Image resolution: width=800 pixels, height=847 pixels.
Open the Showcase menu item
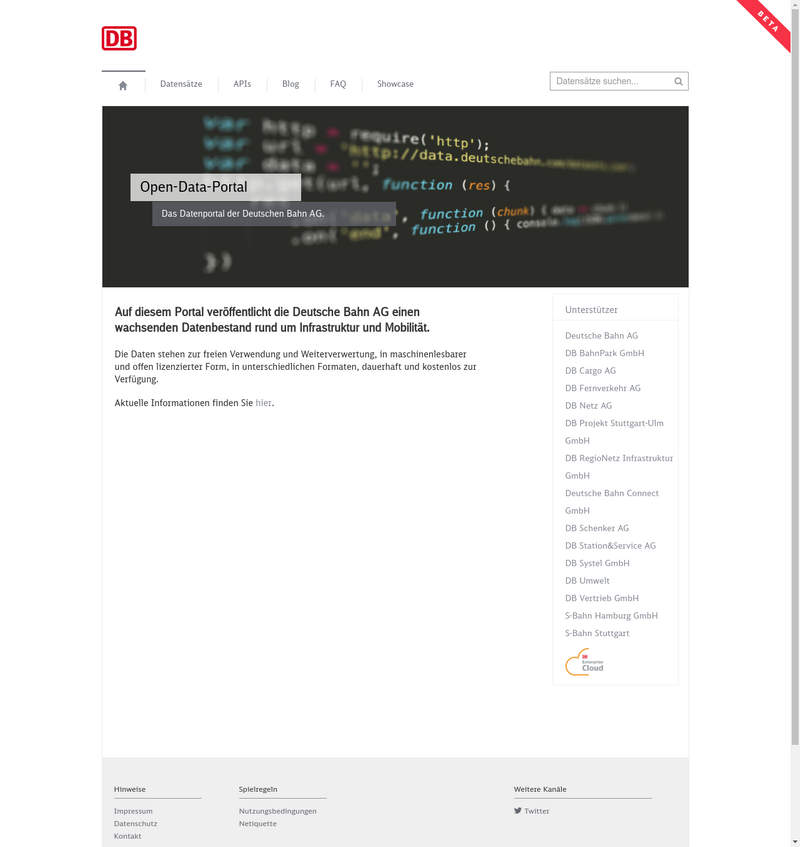click(x=395, y=84)
